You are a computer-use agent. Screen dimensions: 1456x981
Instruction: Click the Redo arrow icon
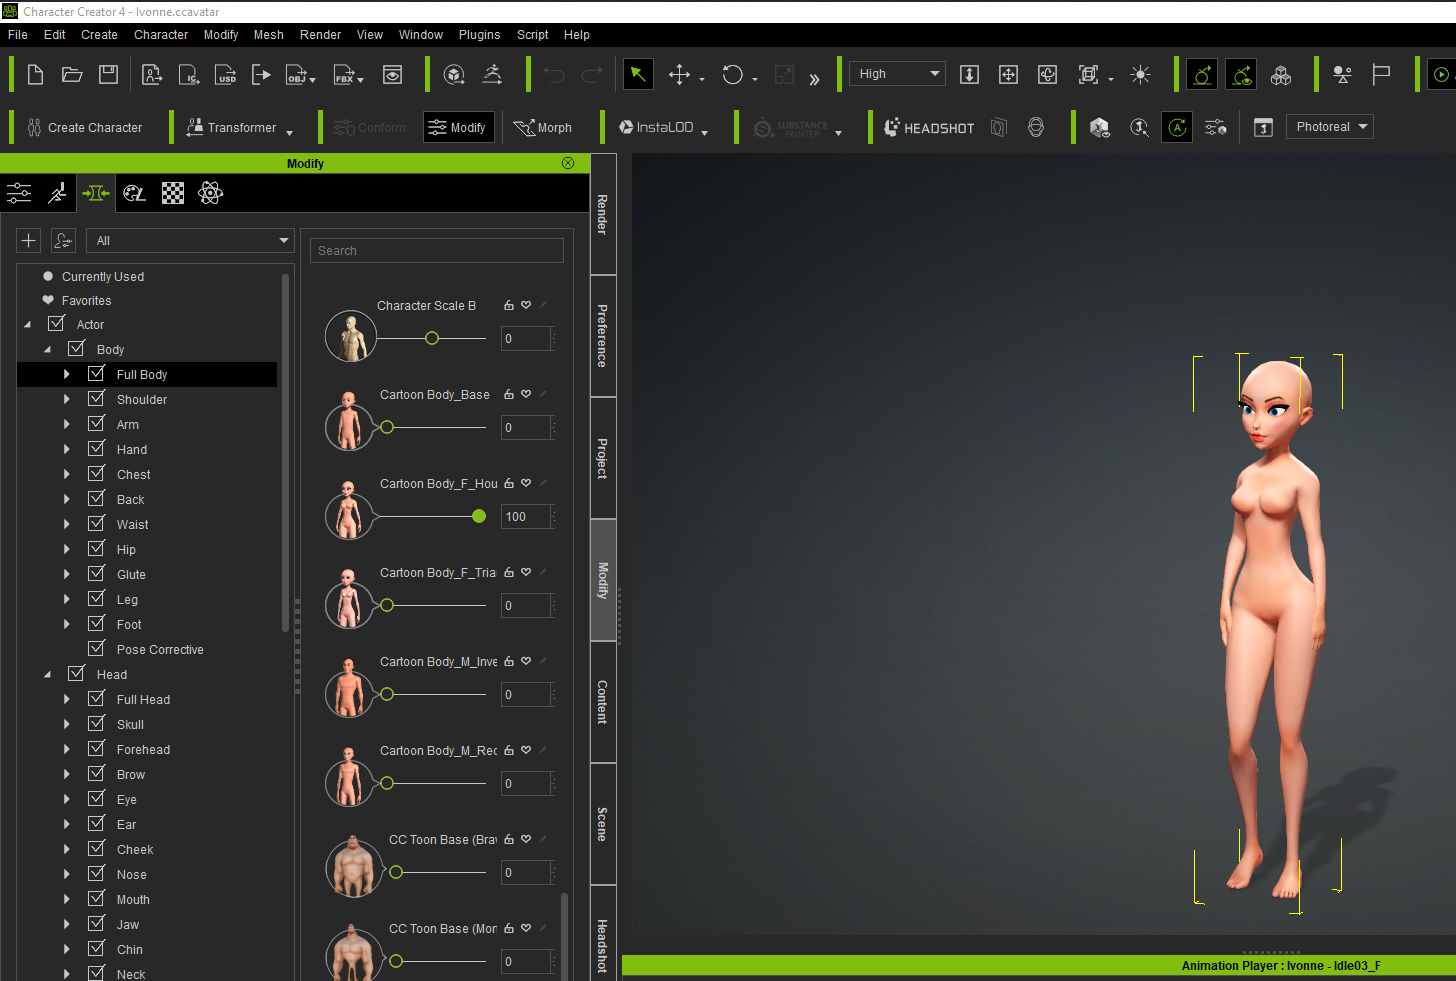click(x=592, y=74)
